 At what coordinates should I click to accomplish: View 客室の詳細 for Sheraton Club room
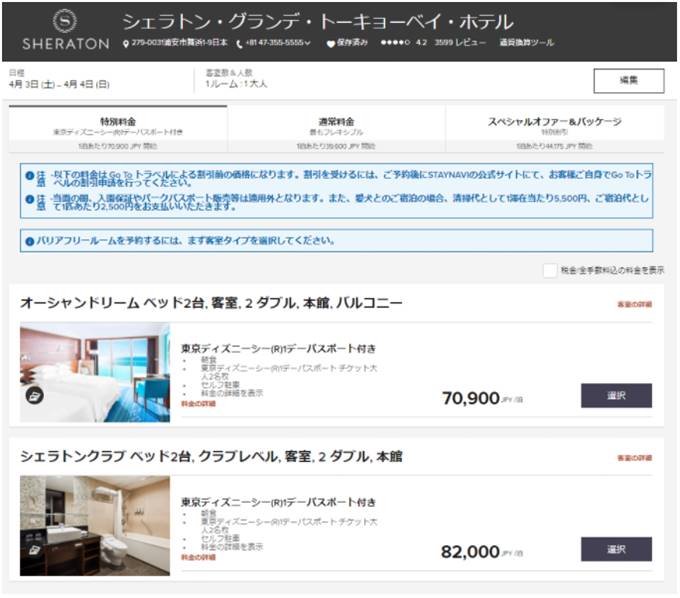coord(634,458)
